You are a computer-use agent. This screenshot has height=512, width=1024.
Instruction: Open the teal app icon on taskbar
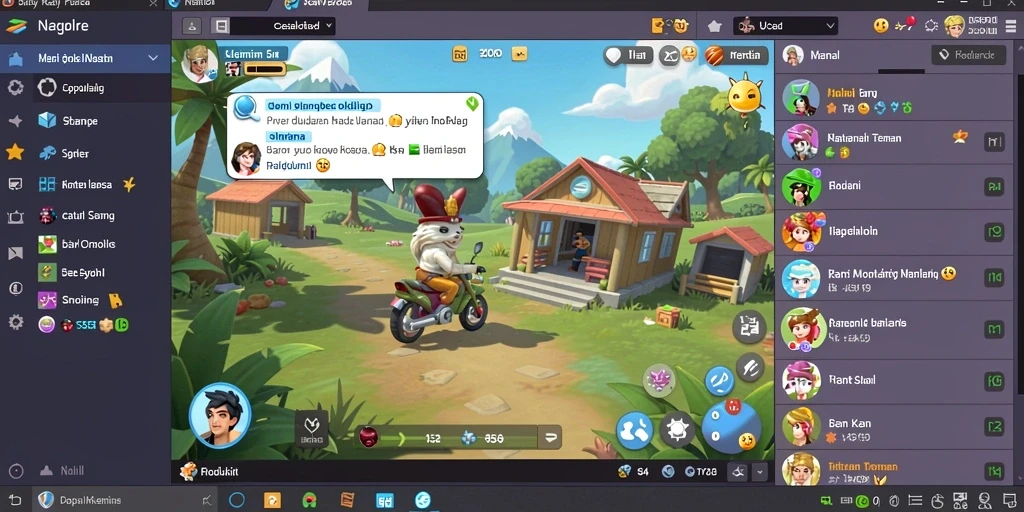tap(423, 500)
